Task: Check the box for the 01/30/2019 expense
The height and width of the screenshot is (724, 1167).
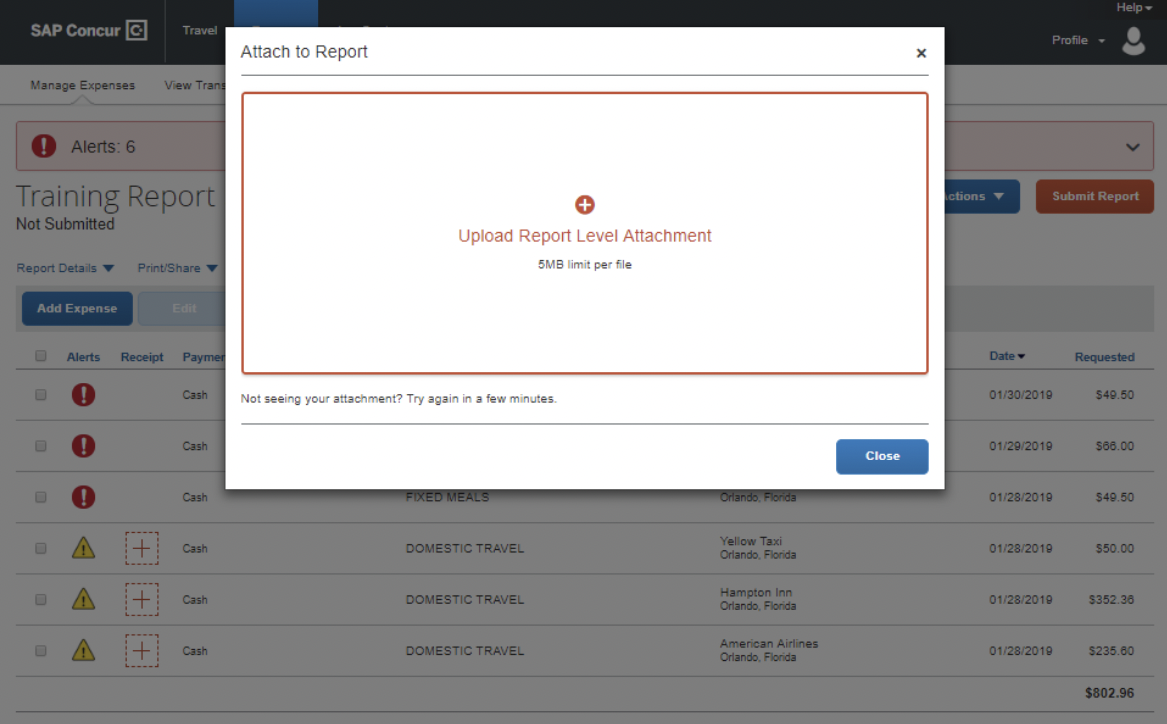Action: coord(41,395)
